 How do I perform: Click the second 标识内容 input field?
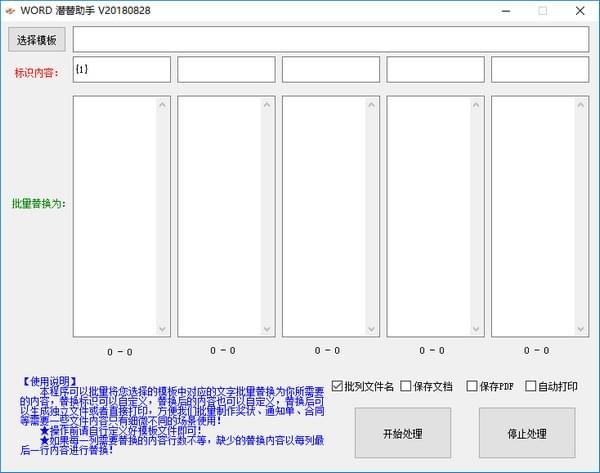226,69
